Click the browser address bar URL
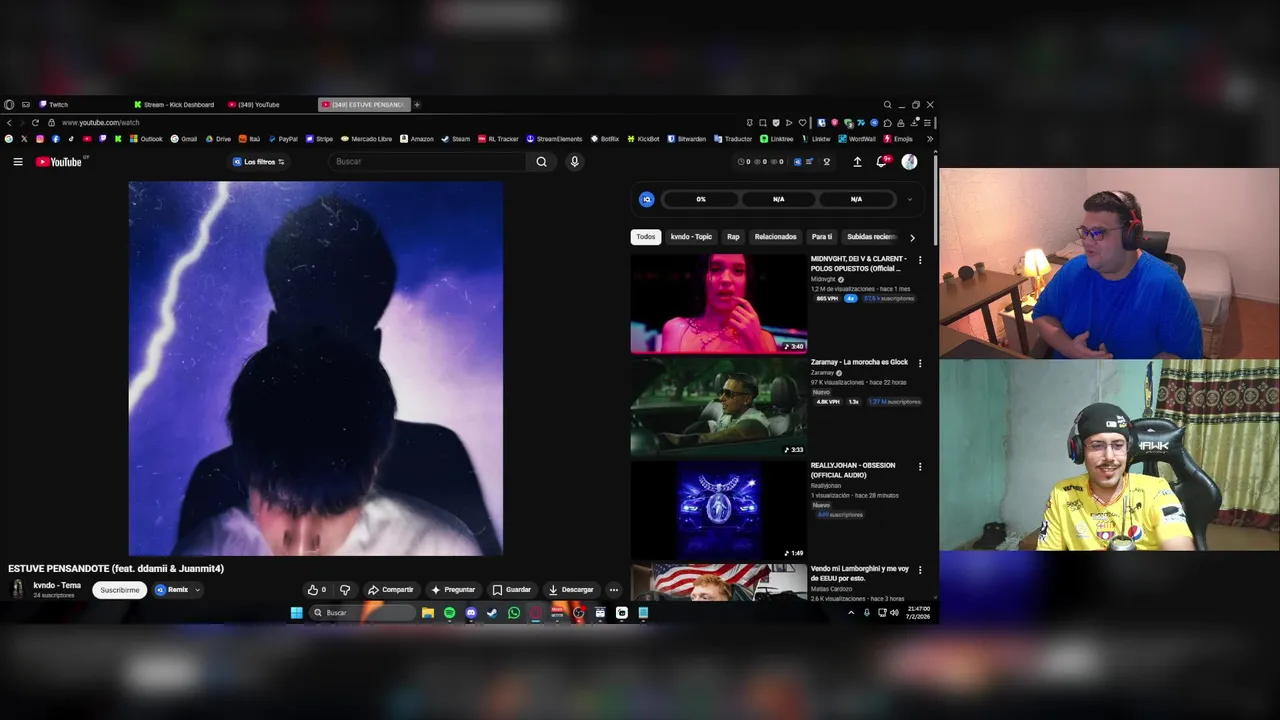Screen dimensions: 1280x720 [x=100, y=123]
